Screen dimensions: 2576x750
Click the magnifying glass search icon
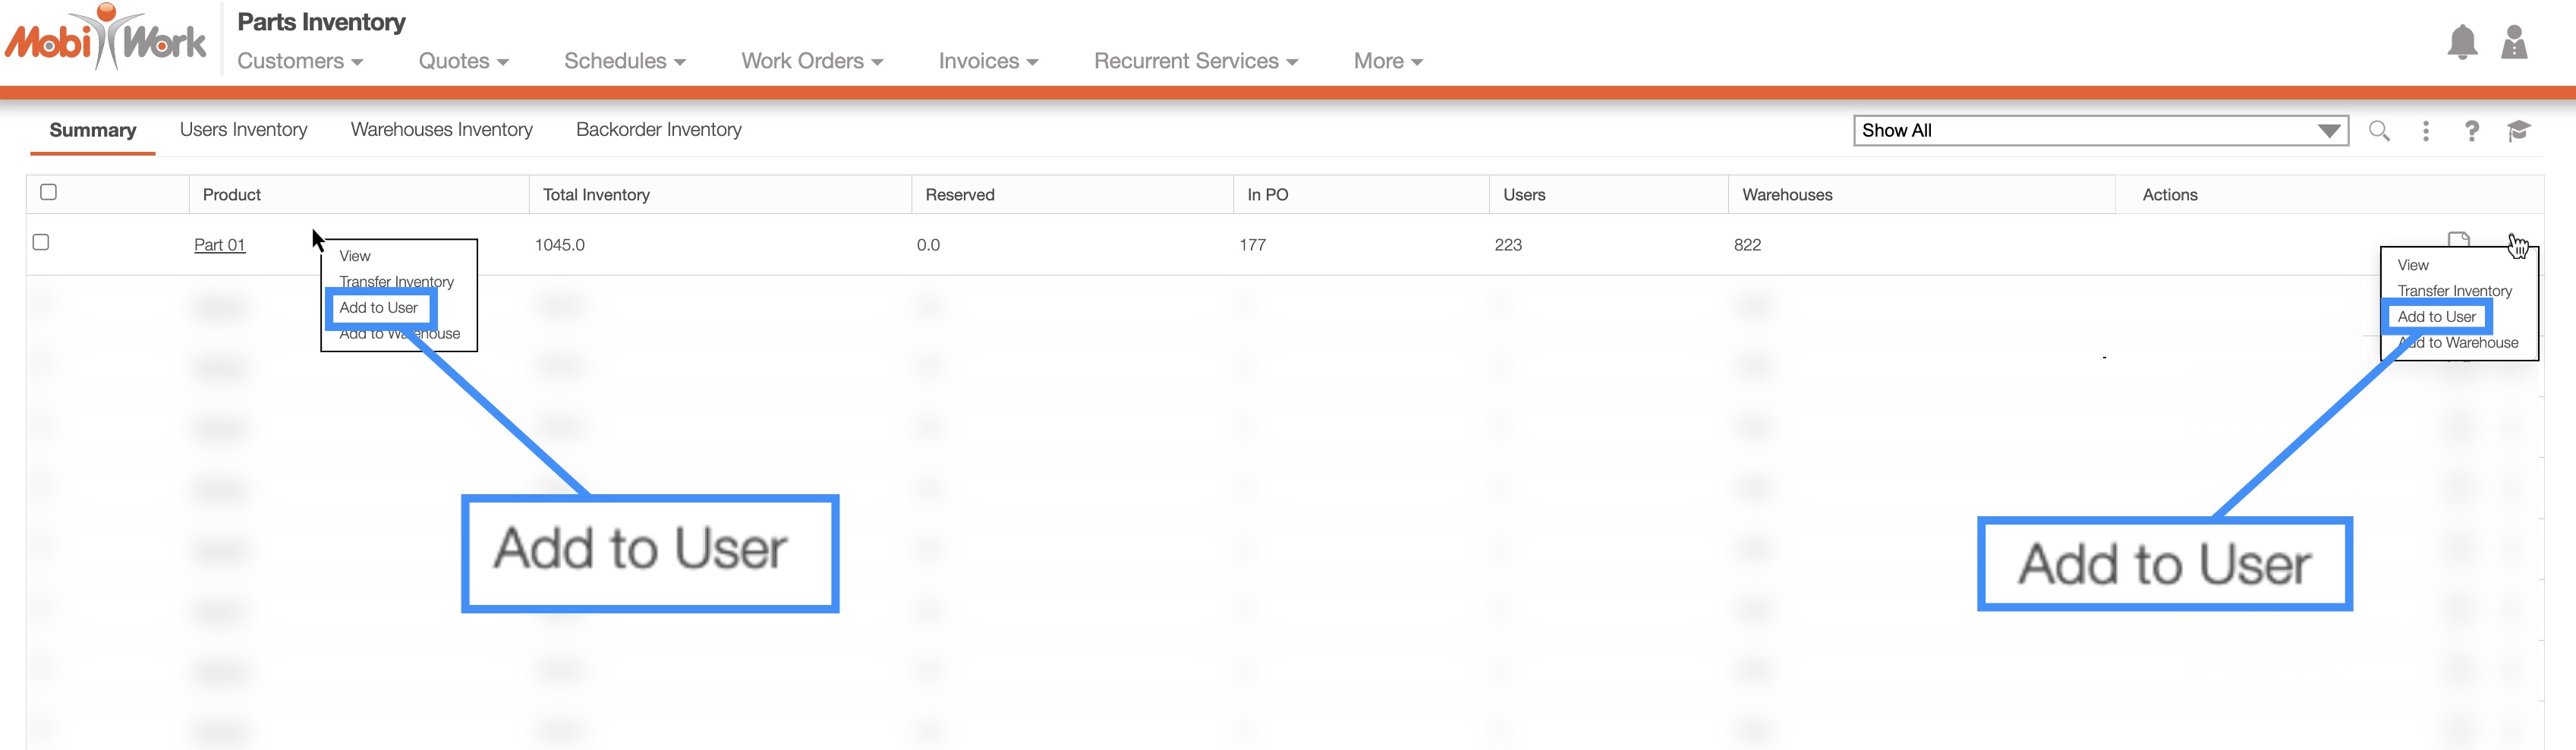[2379, 131]
